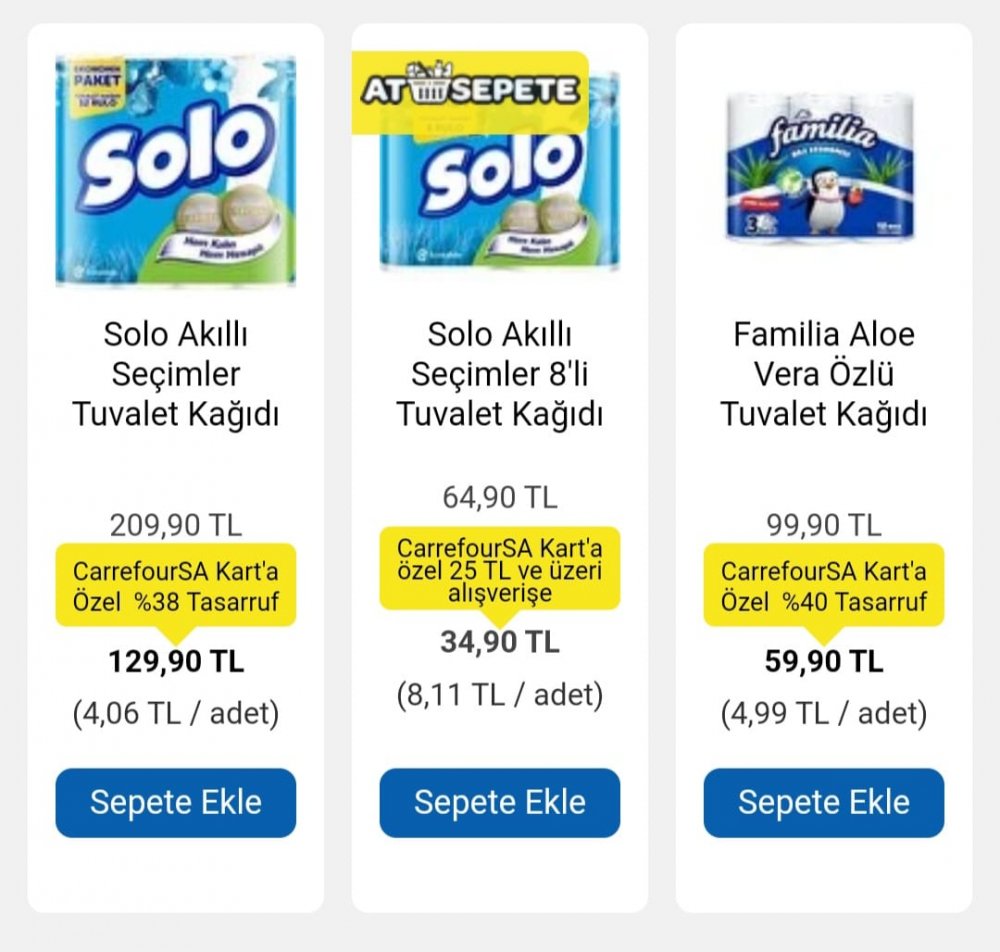Add Solo 209,90 TL pack to cart

(x=175, y=802)
